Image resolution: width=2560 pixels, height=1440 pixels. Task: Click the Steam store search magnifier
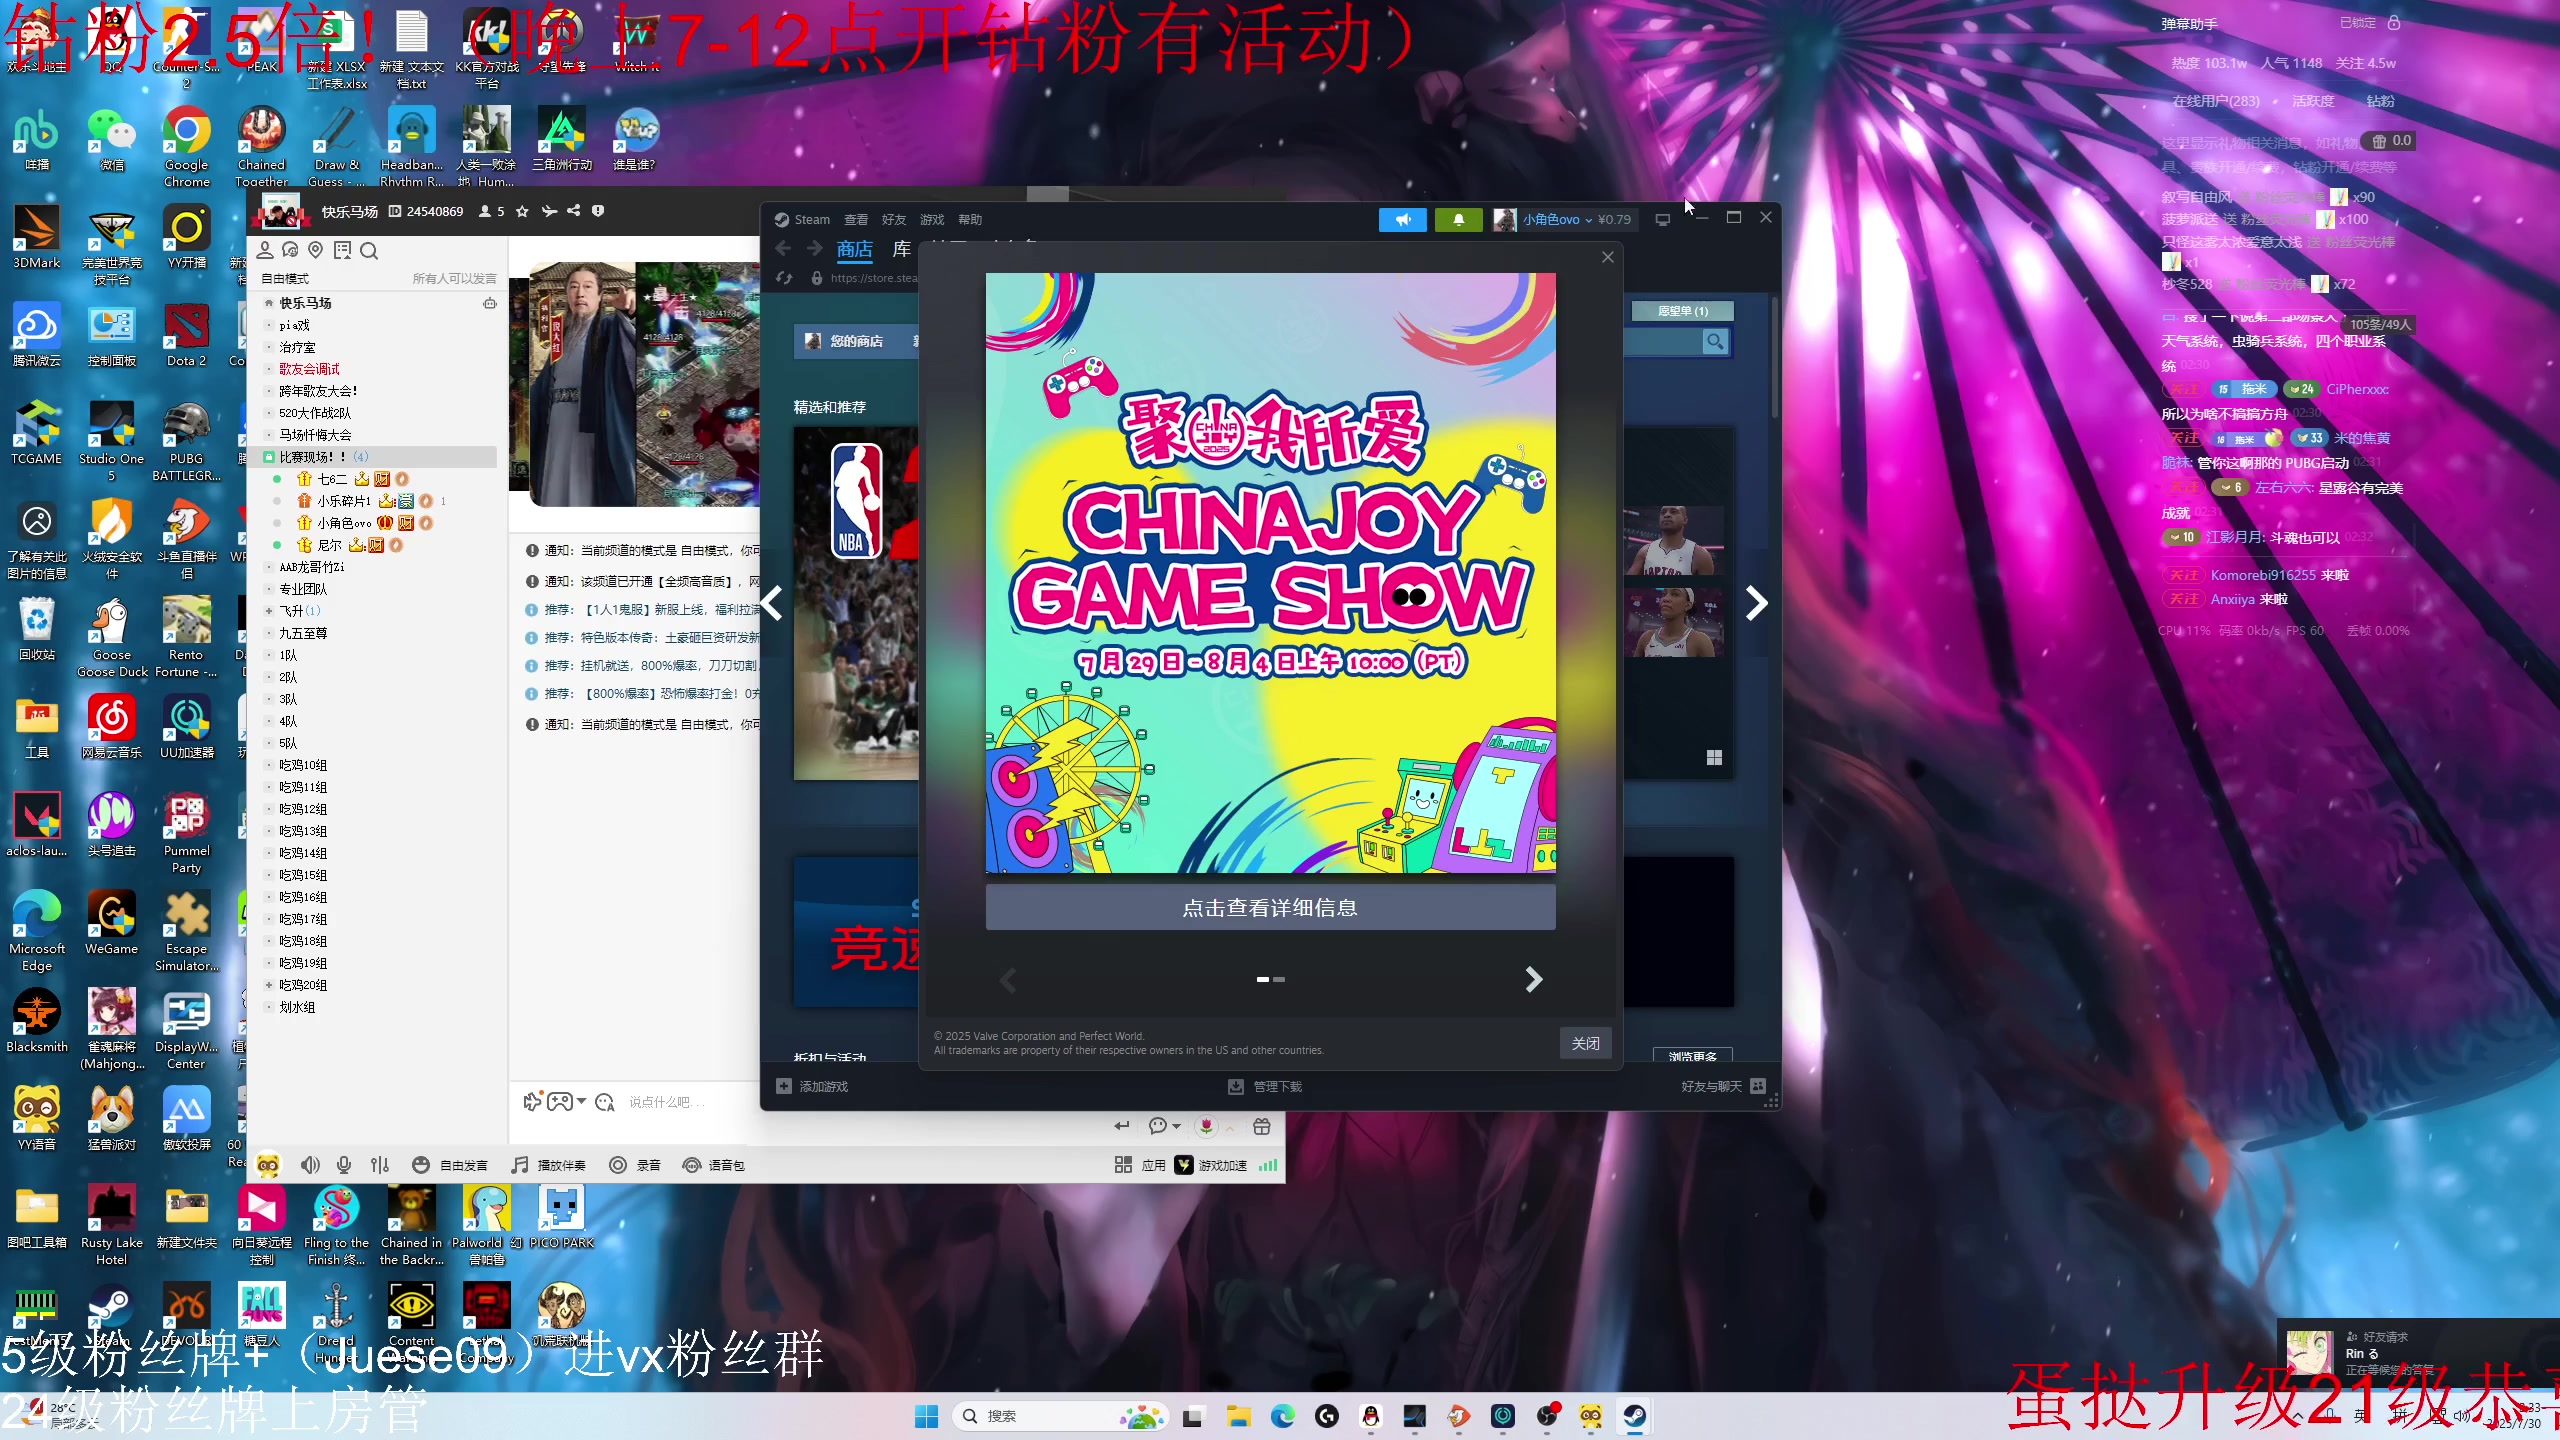click(1715, 342)
